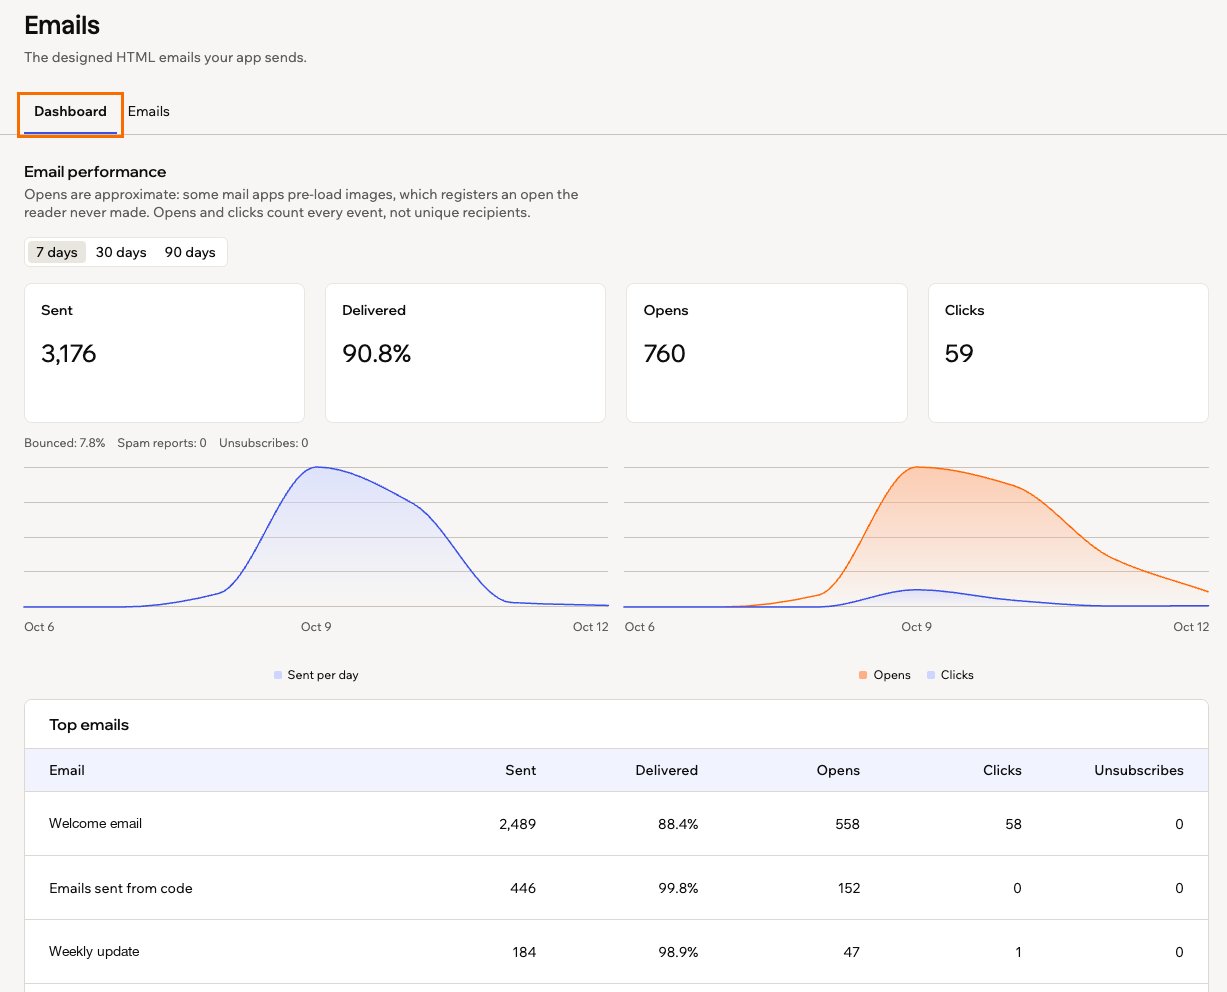This screenshot has width=1227, height=992.
Task: Open the Welcome email row
Action: [616, 824]
